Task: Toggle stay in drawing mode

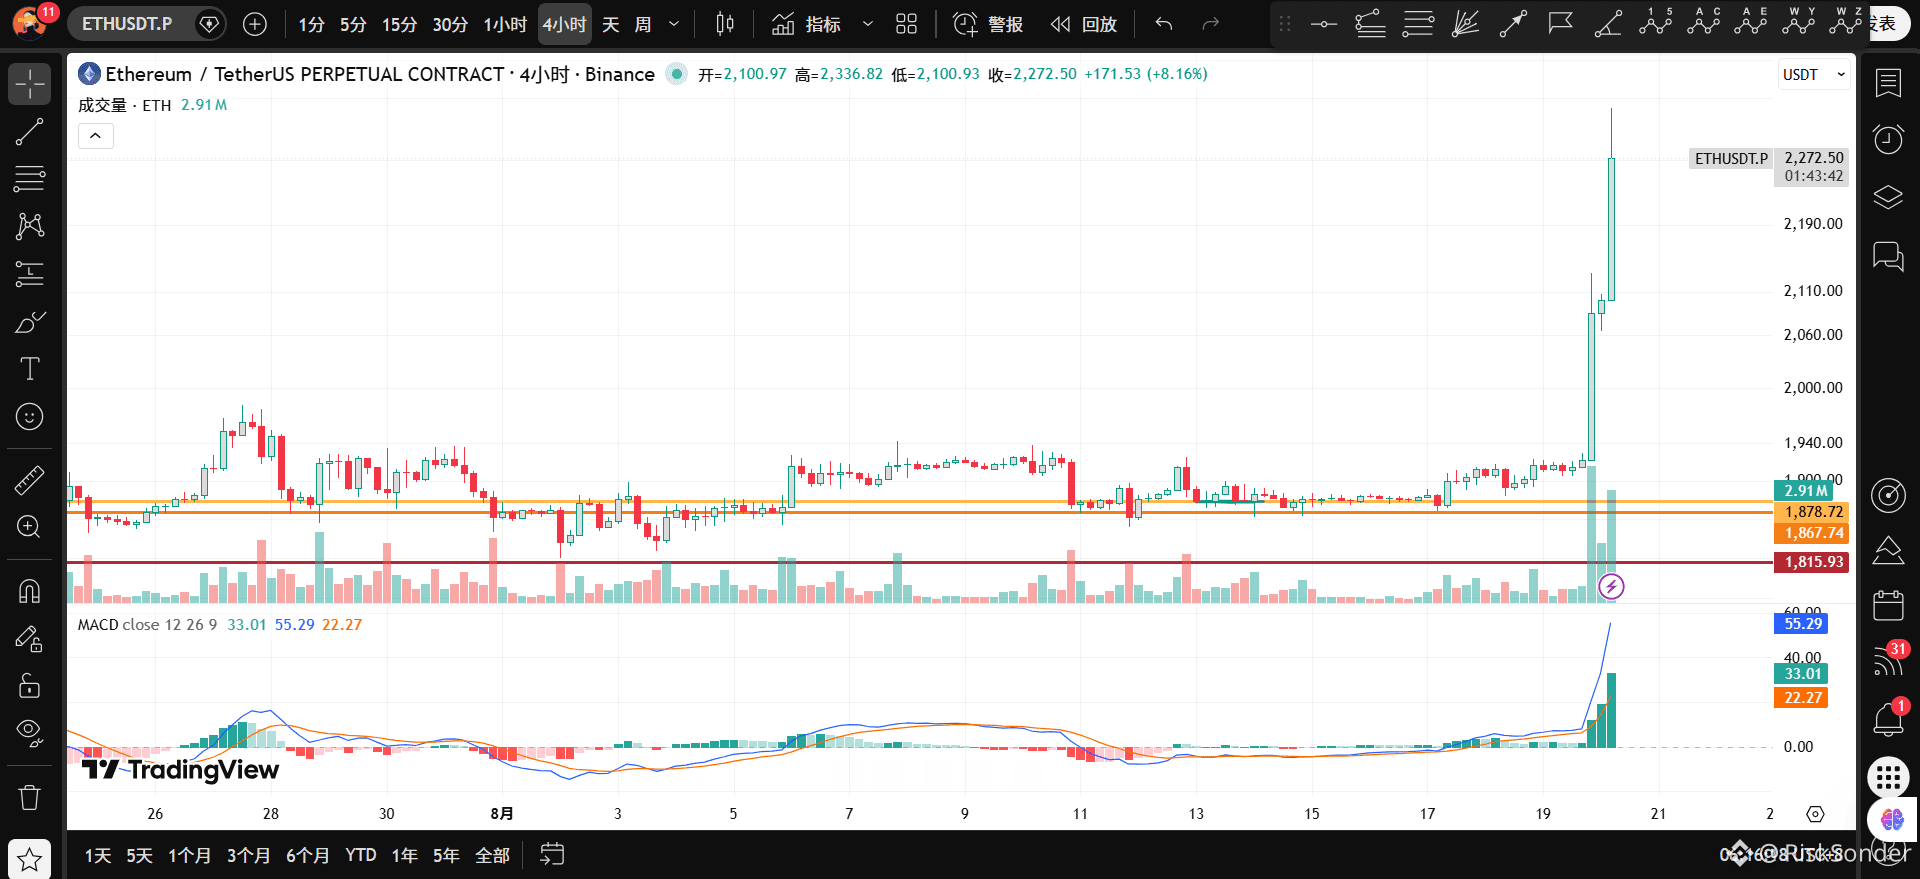Action: pos(30,638)
